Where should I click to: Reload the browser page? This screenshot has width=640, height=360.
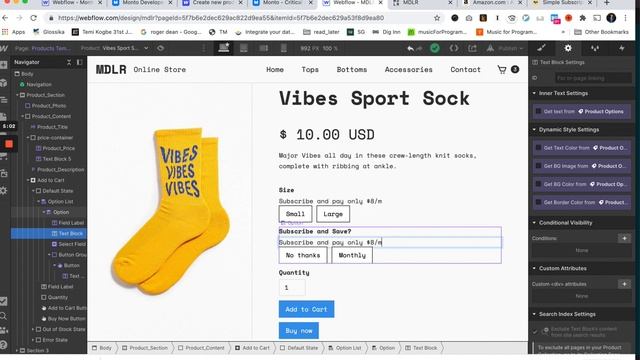click(33, 18)
